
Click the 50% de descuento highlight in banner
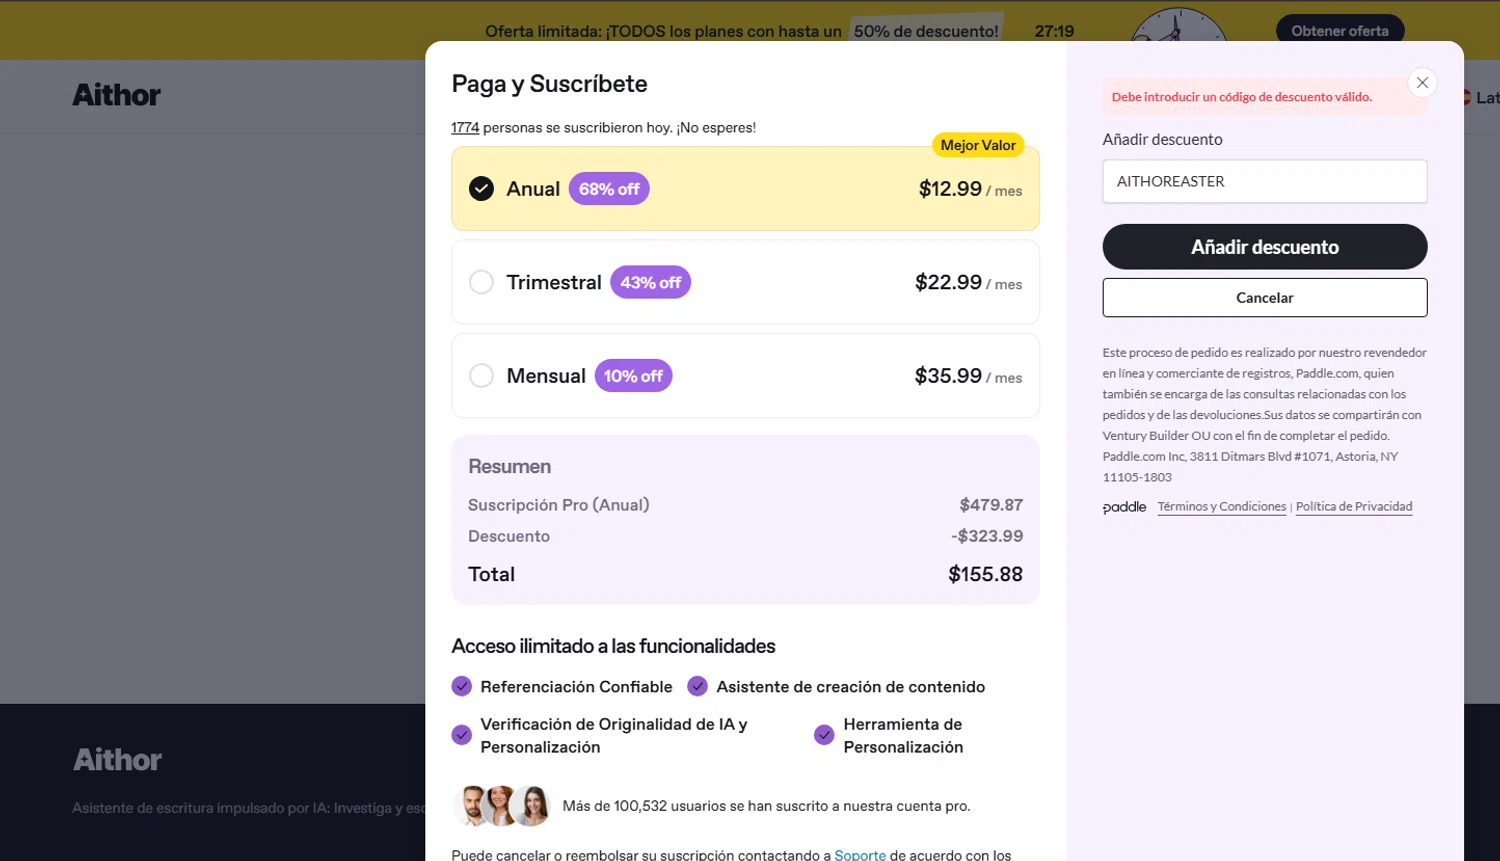926,31
